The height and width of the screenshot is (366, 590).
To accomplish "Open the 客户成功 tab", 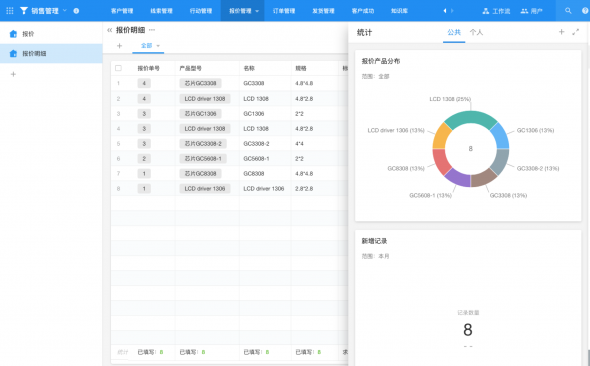I will click(363, 11).
